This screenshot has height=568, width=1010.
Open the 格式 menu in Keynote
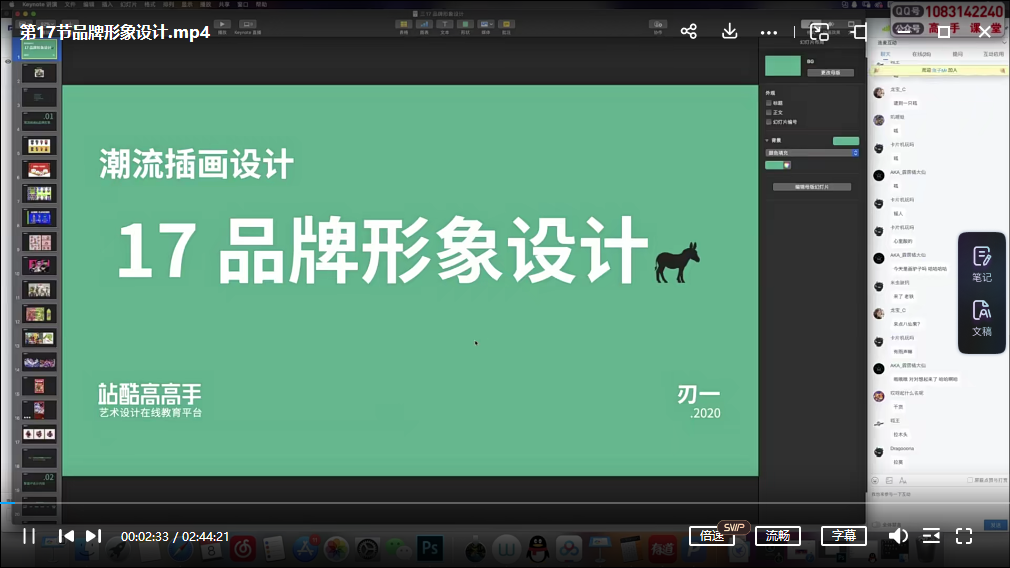(149, 5)
